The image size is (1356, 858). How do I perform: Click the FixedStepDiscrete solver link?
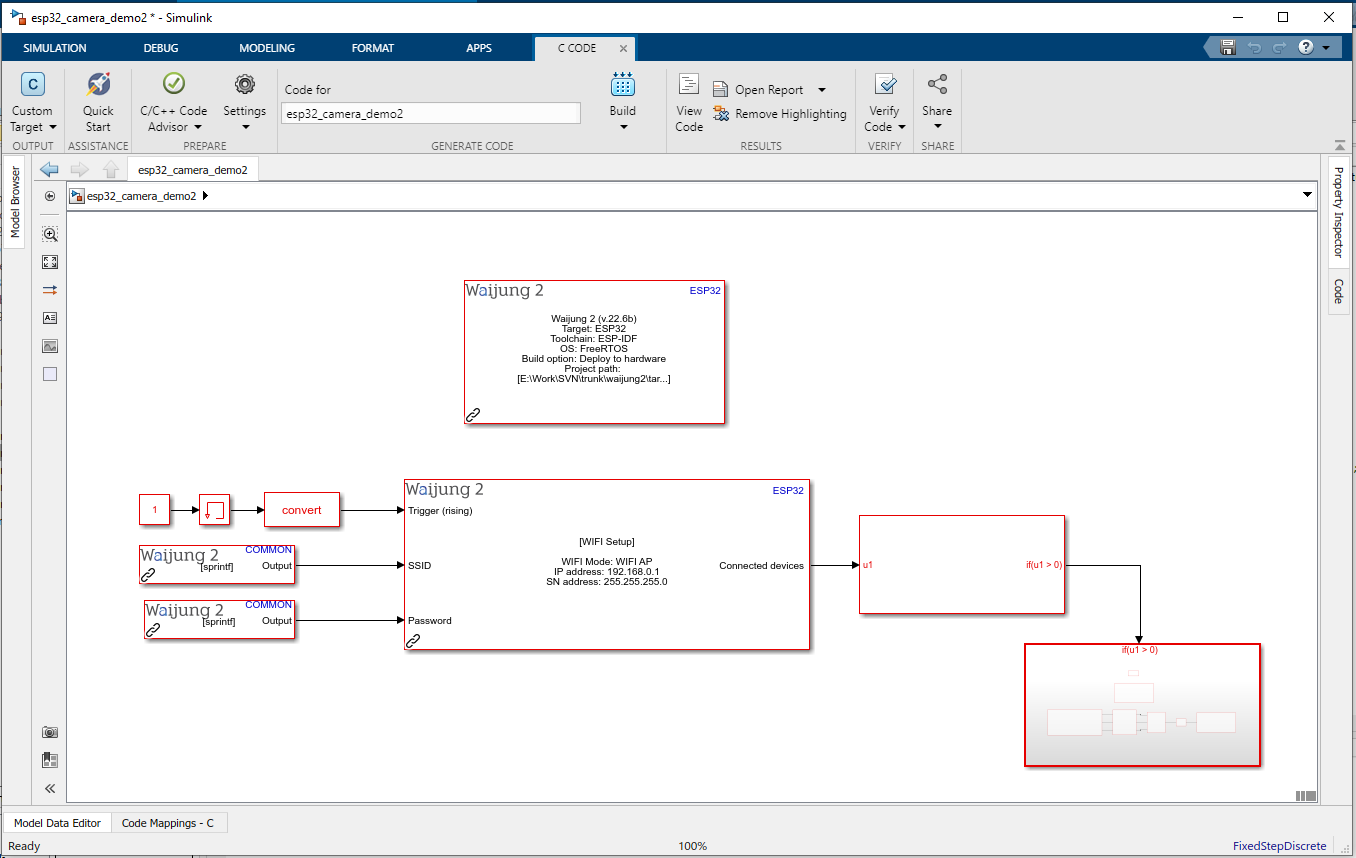[1279, 846]
